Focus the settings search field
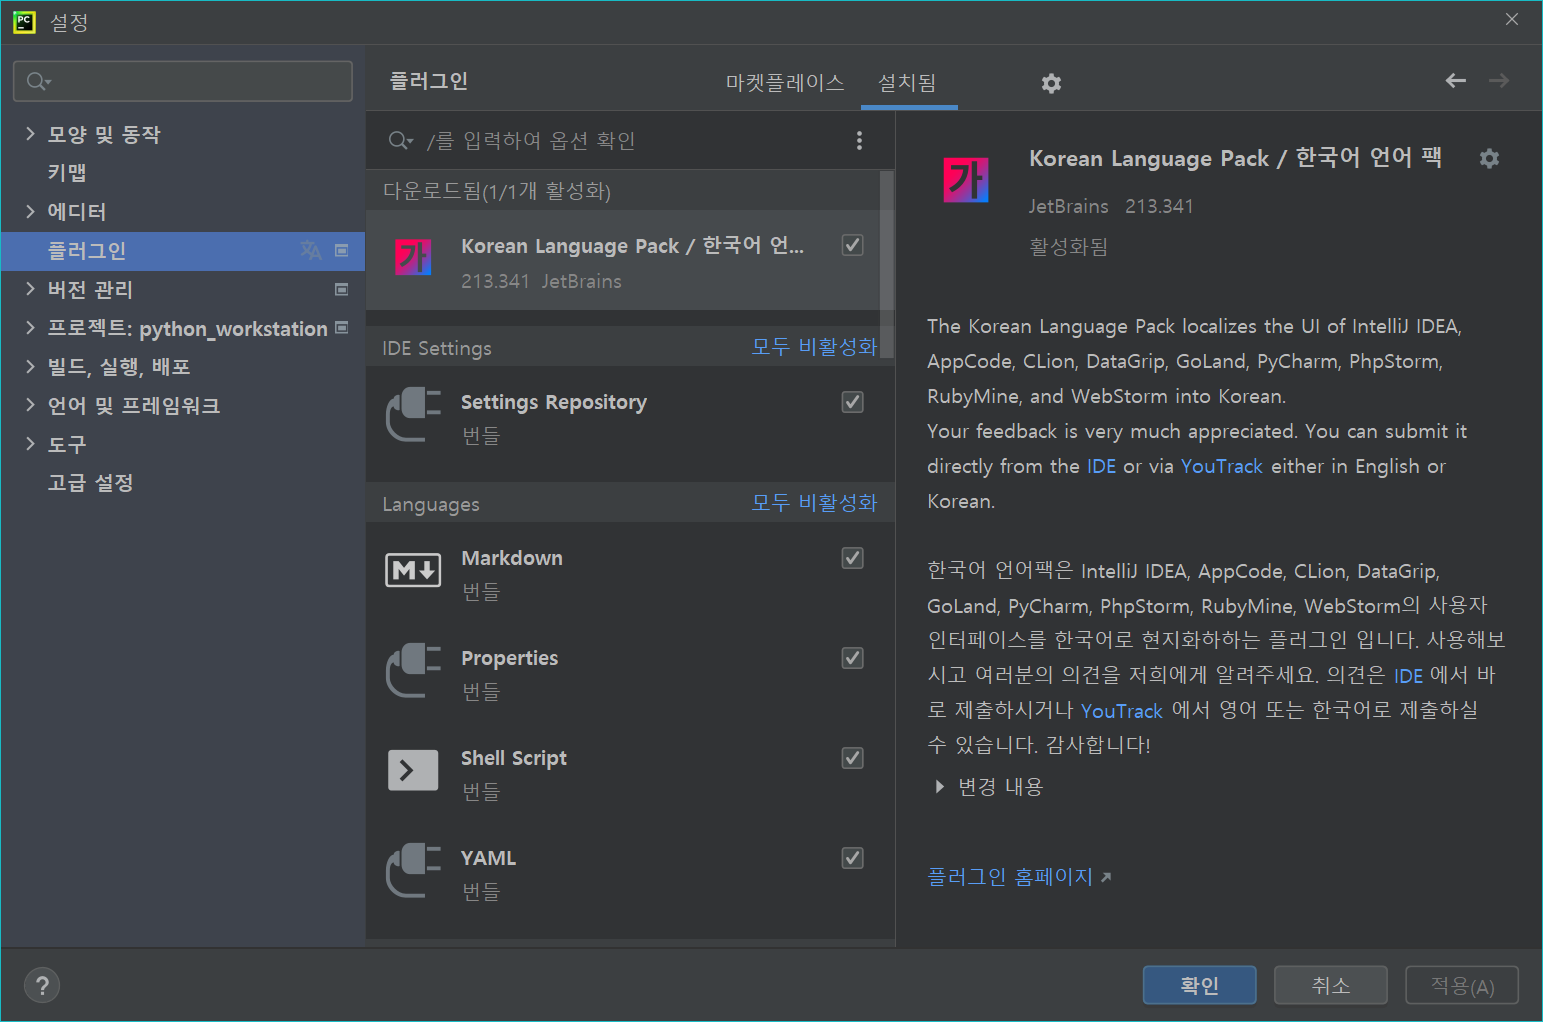The height and width of the screenshot is (1022, 1543). click(x=183, y=81)
